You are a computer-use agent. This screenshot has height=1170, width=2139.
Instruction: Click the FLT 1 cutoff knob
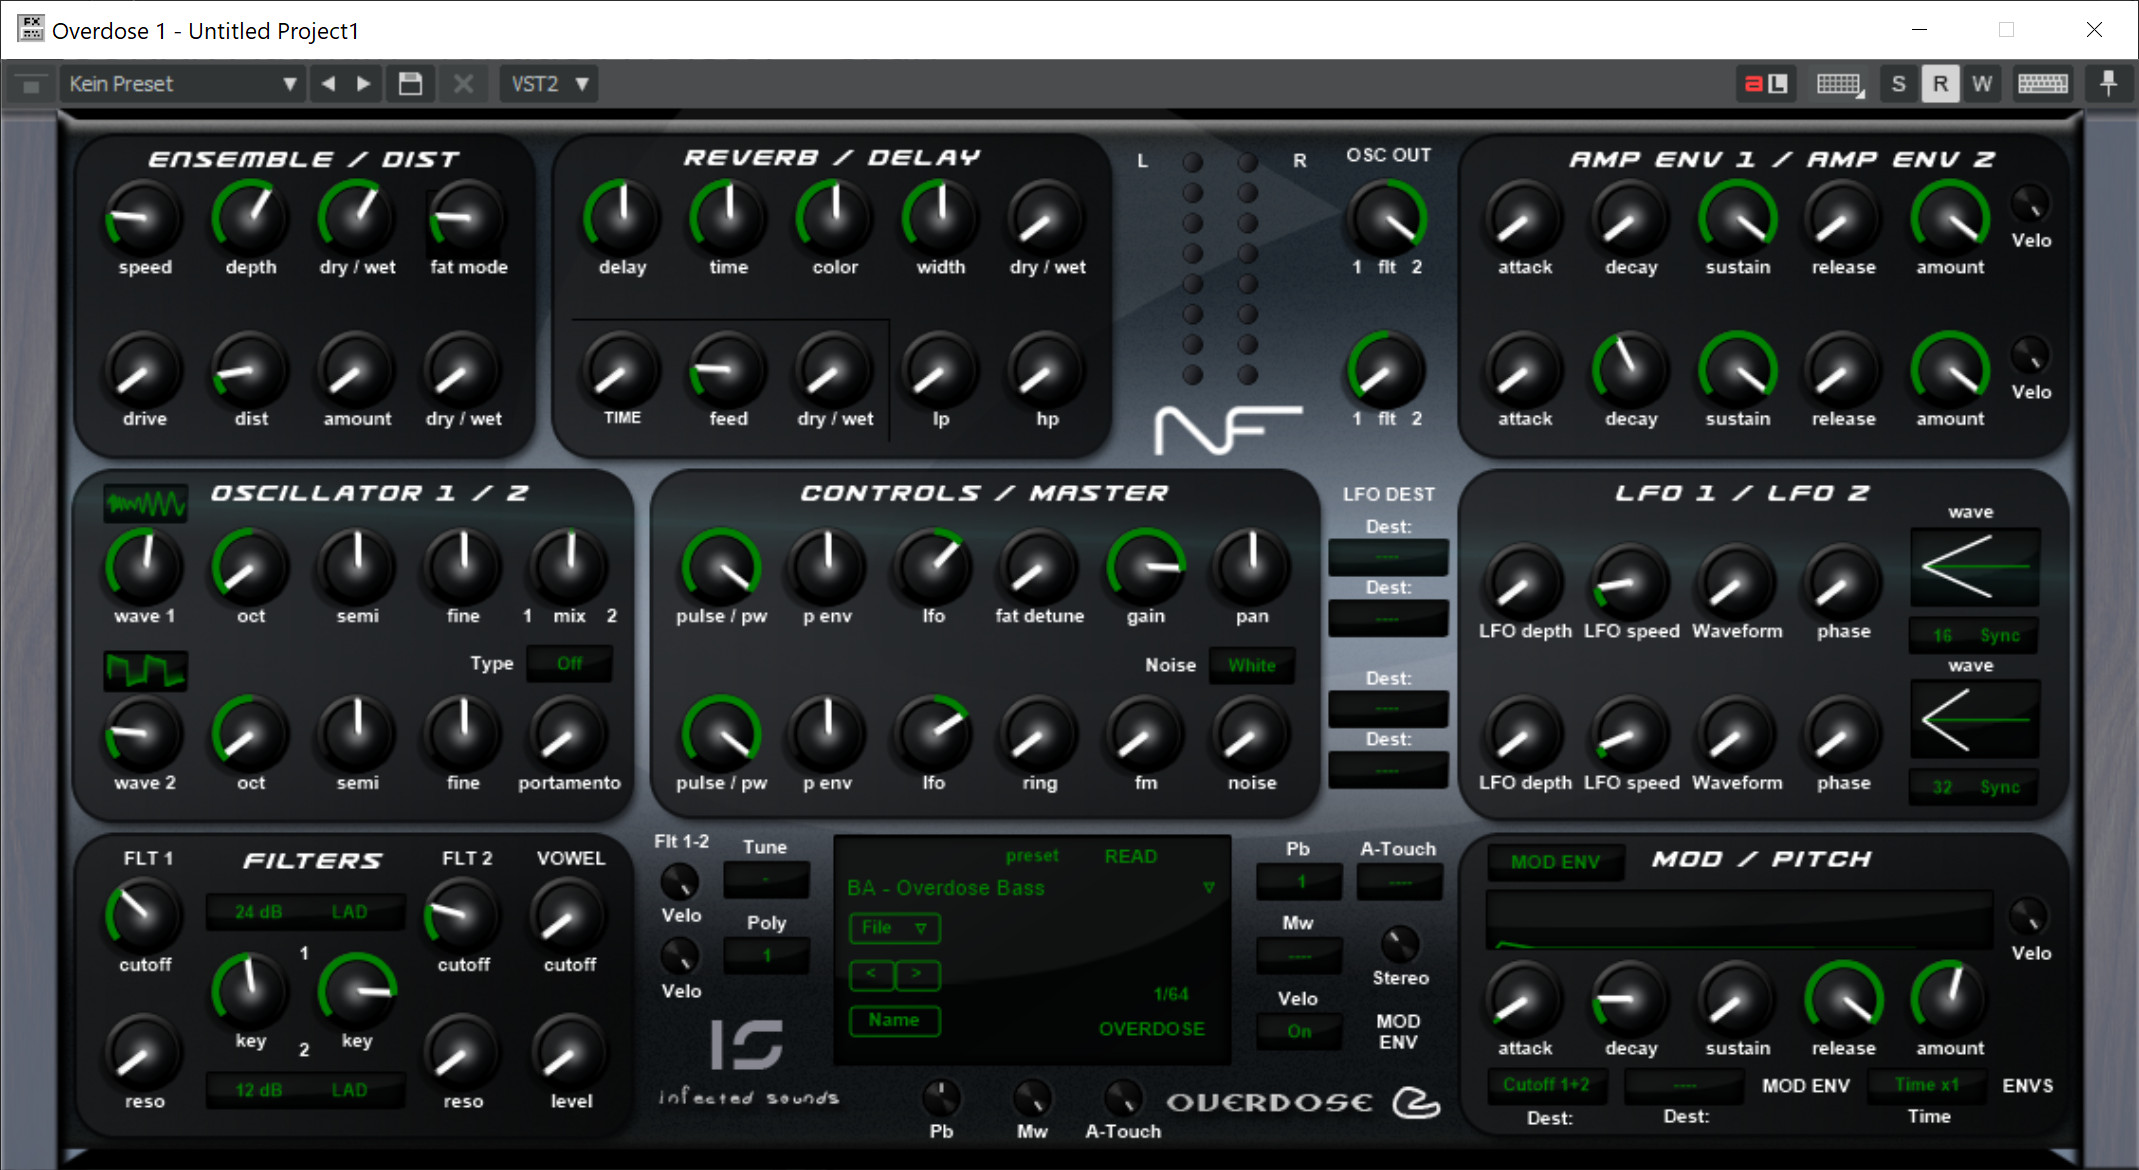click(144, 915)
